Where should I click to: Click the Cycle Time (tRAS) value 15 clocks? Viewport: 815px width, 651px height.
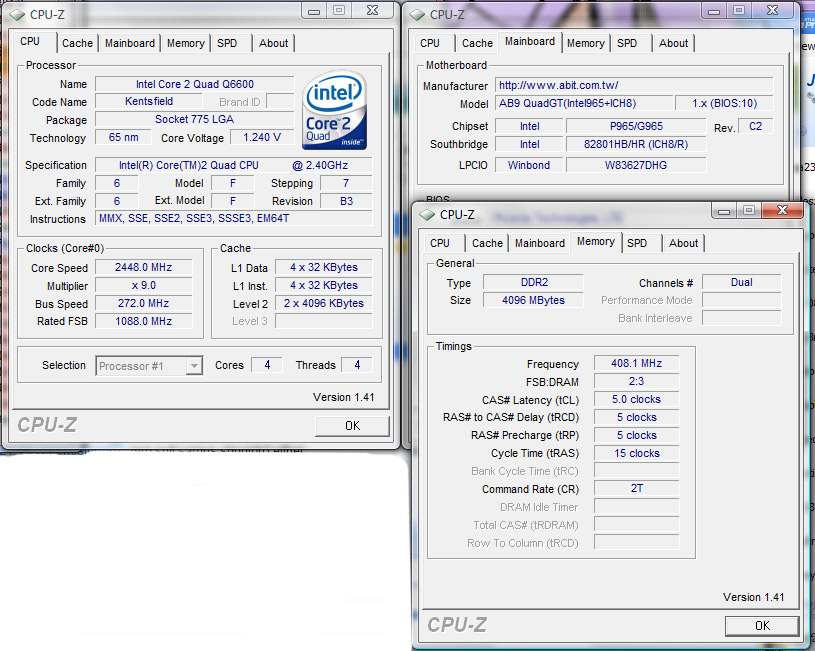636,453
